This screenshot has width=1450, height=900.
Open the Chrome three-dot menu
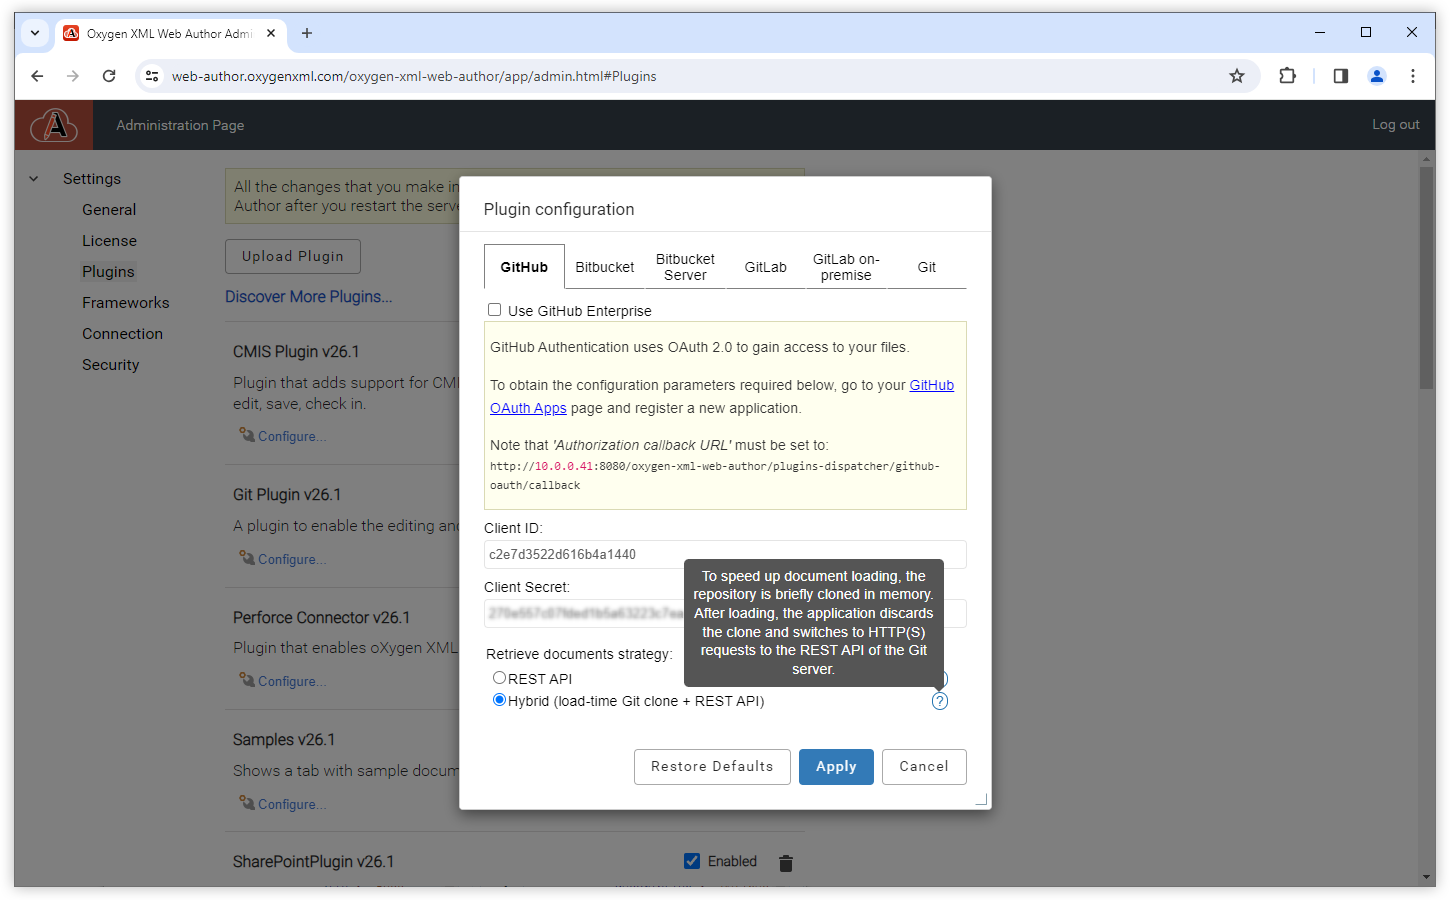[x=1413, y=76]
